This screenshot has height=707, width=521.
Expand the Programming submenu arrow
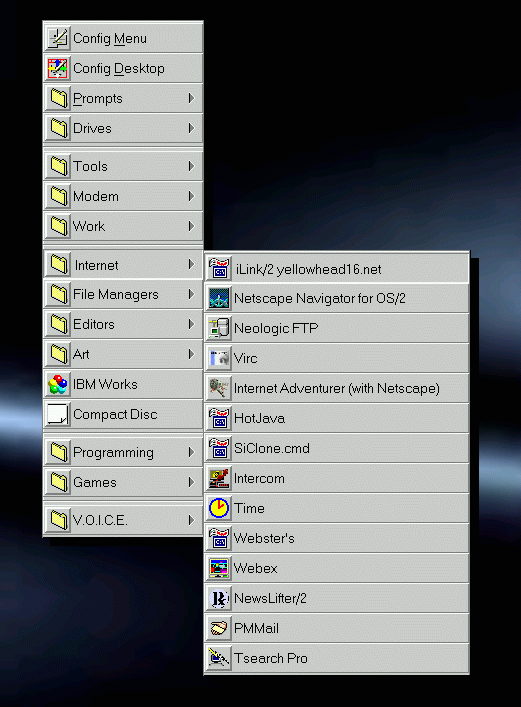coord(191,452)
